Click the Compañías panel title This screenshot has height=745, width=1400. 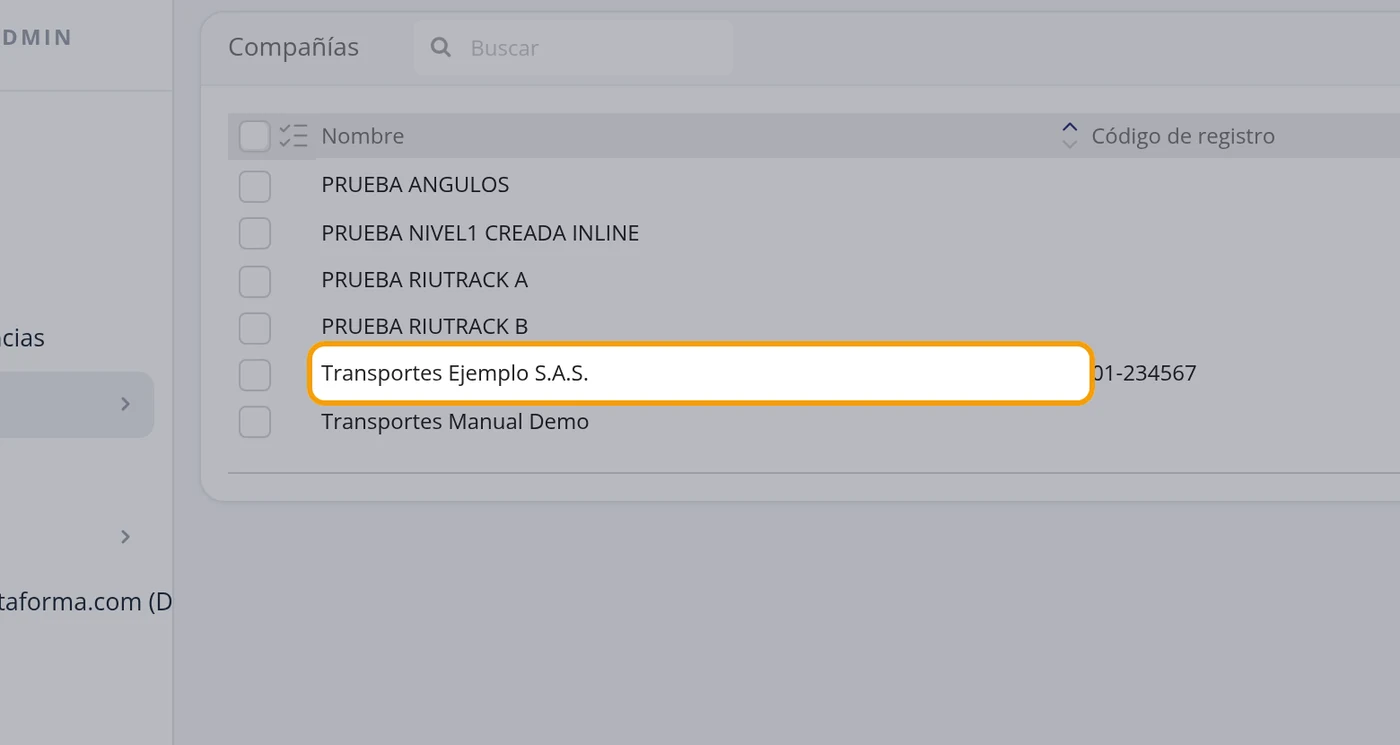(293, 48)
